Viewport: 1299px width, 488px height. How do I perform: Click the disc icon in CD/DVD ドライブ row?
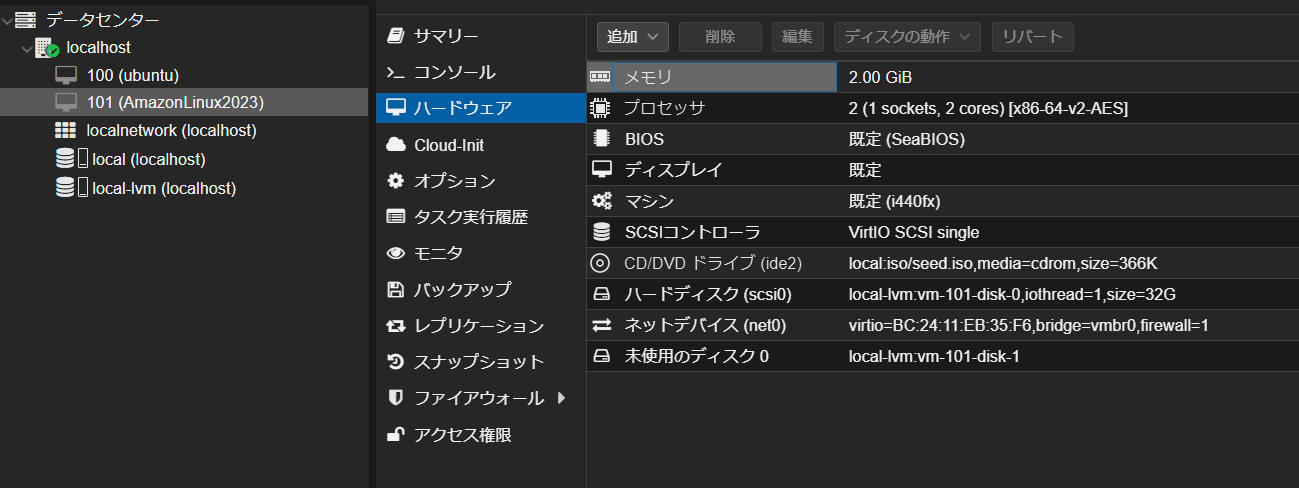pos(601,264)
